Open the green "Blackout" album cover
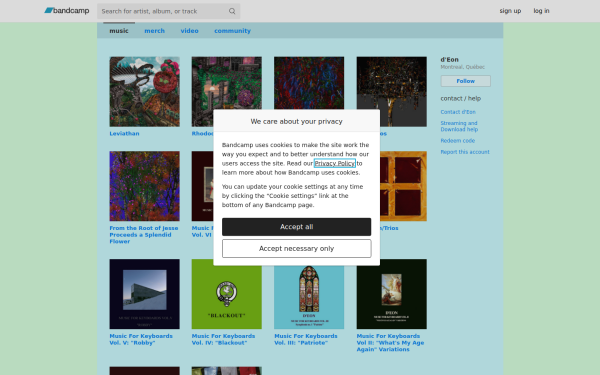This screenshot has height=375, width=600. (227, 297)
